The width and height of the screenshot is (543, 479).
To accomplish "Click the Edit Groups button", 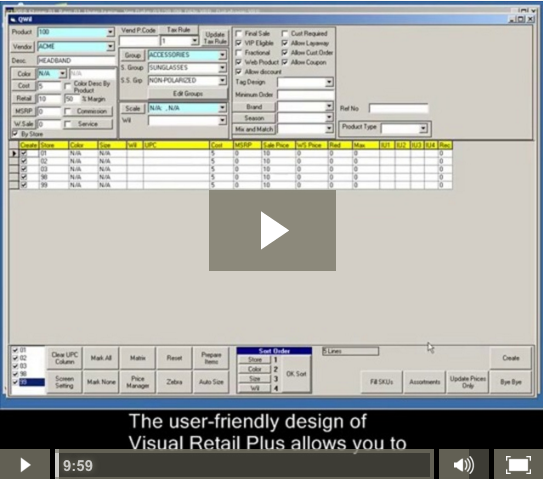I will [188, 94].
